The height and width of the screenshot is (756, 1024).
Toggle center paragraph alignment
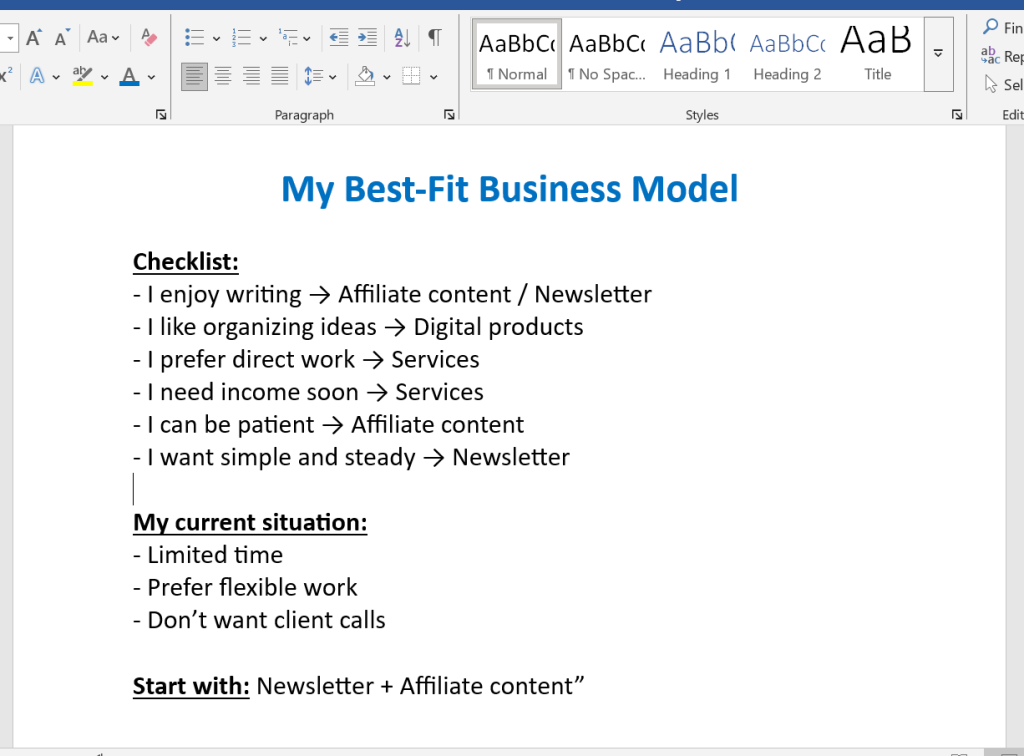pyautogui.click(x=222, y=75)
